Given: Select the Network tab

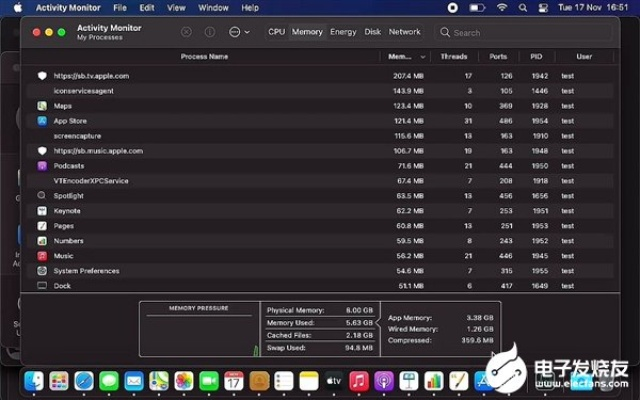Looking at the screenshot, I should tap(404, 32).
